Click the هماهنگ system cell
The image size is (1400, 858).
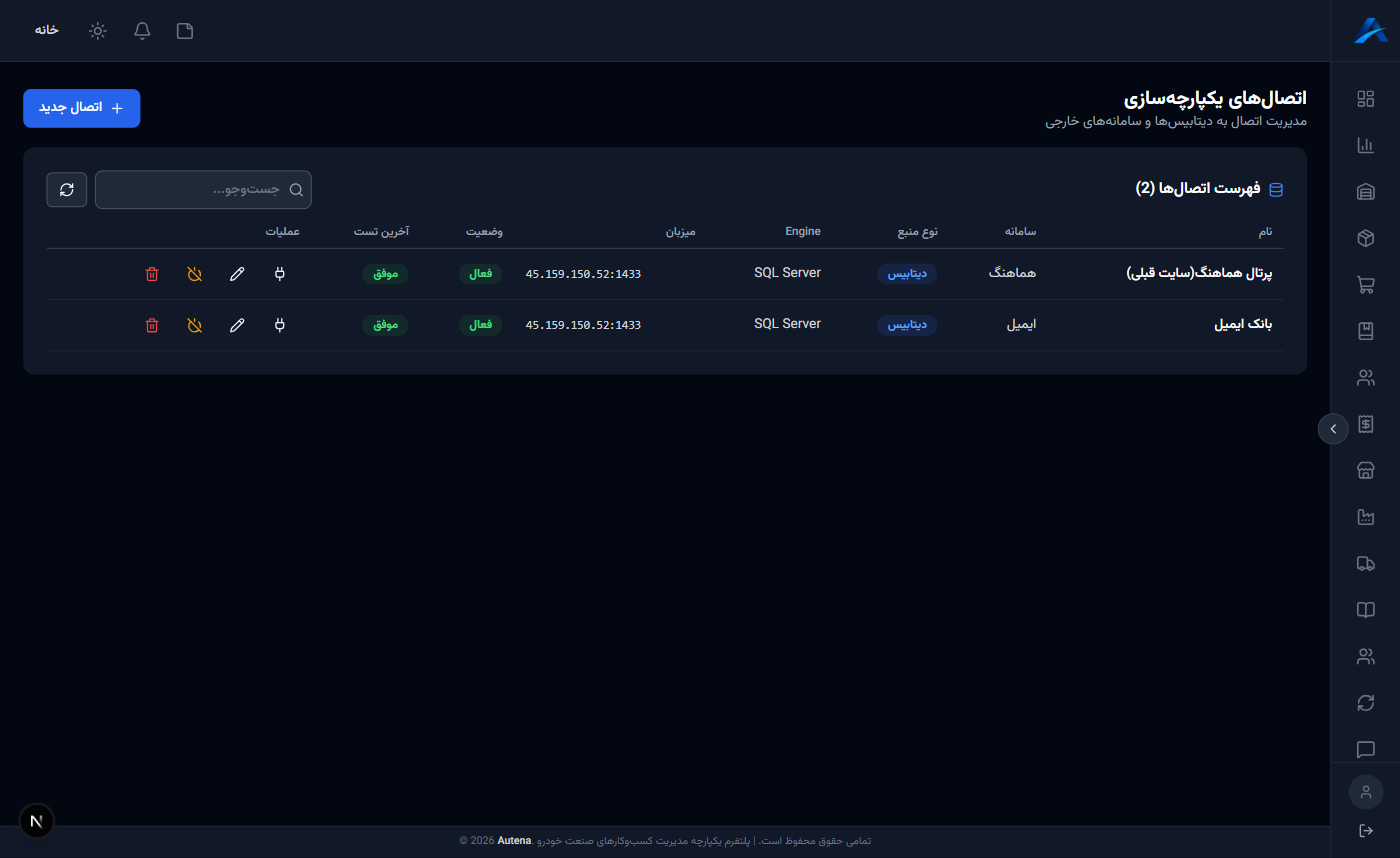click(1012, 273)
